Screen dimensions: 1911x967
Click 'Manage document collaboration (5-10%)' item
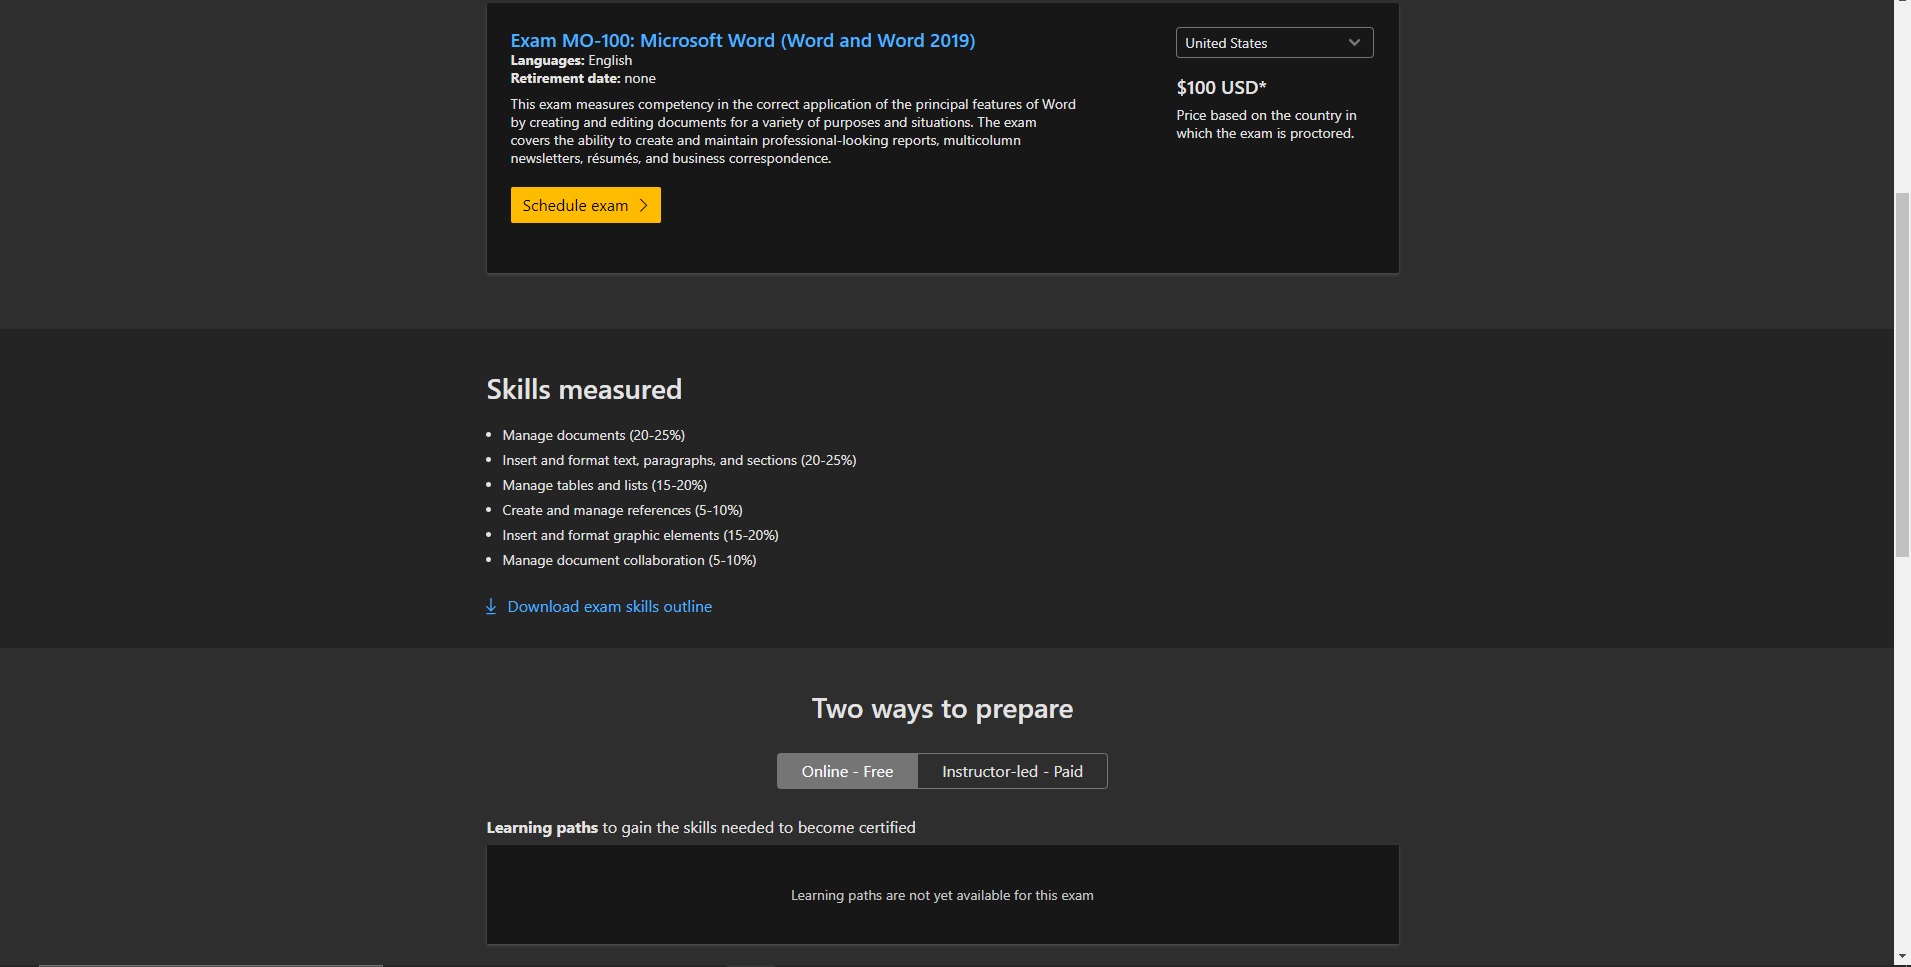point(629,560)
